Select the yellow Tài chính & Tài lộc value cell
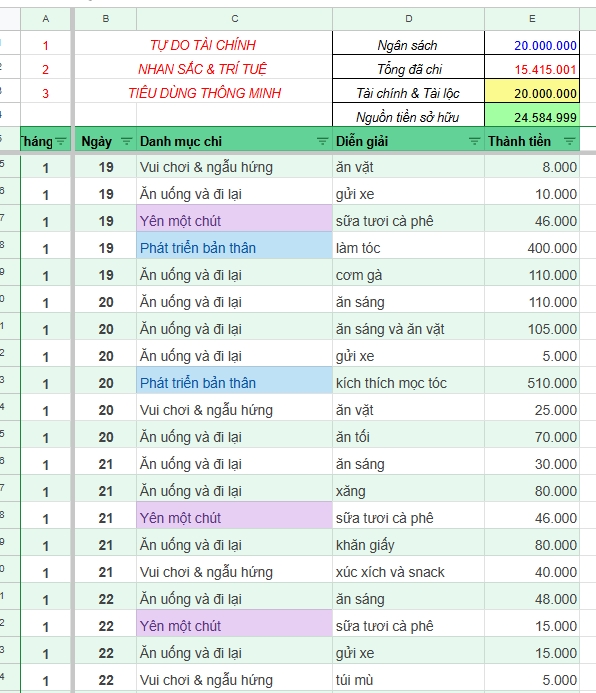The image size is (596, 693). click(x=532, y=91)
